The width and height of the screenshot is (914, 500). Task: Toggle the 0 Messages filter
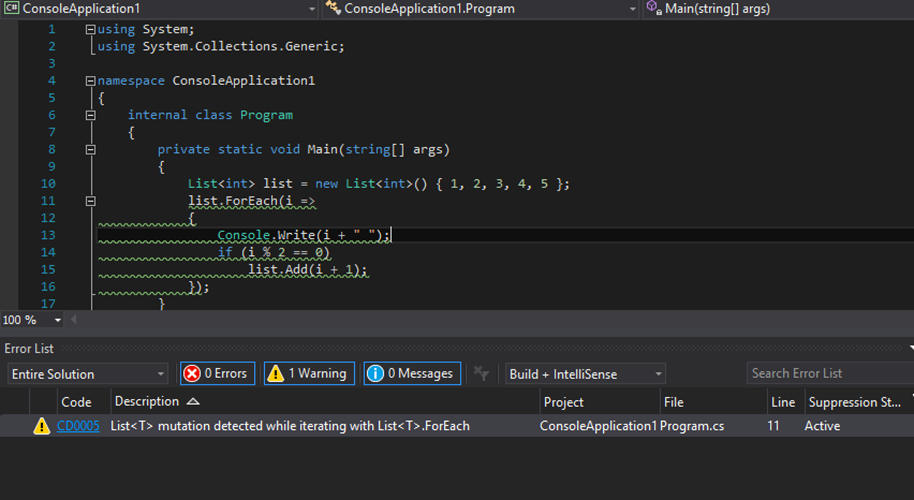point(412,374)
